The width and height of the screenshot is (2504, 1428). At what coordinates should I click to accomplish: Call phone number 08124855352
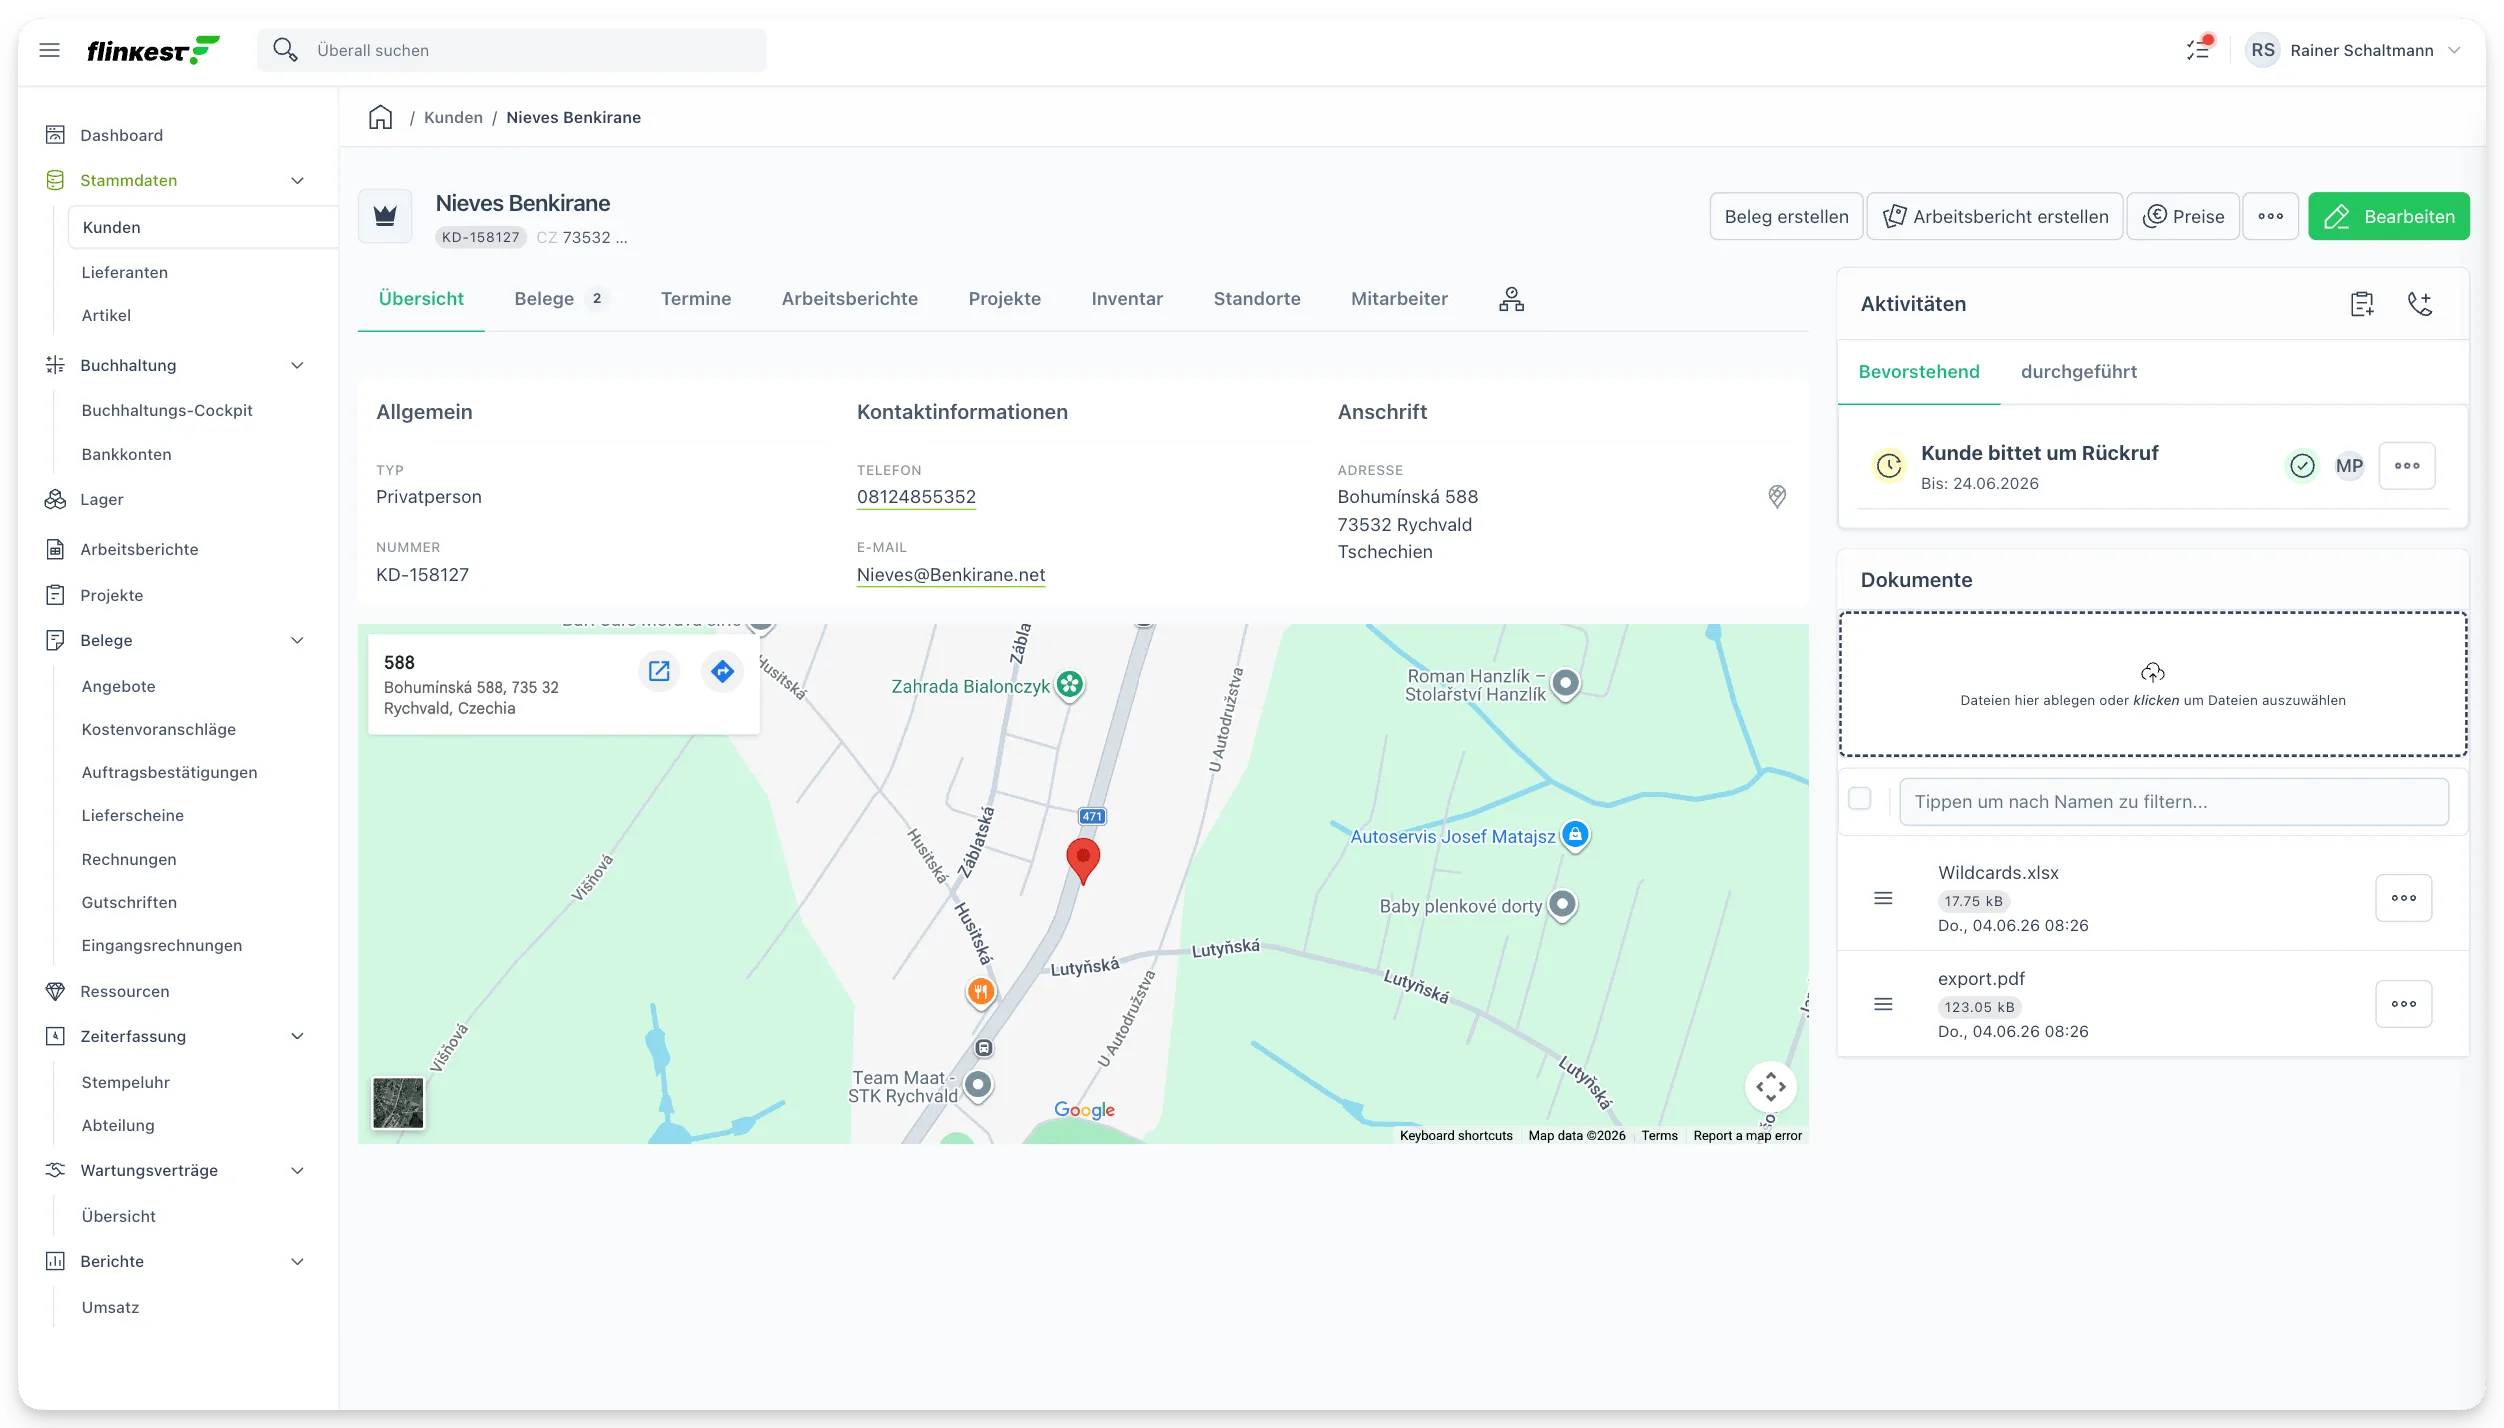point(916,497)
